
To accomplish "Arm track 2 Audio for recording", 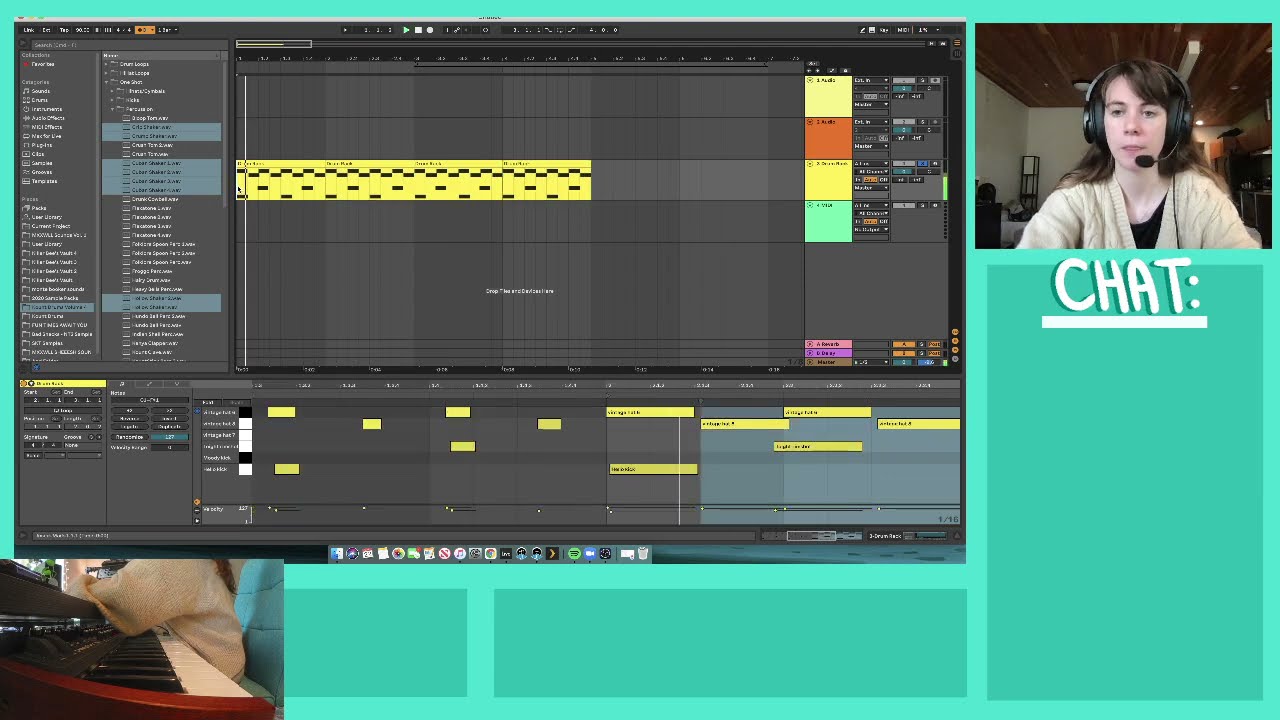I will point(935,122).
